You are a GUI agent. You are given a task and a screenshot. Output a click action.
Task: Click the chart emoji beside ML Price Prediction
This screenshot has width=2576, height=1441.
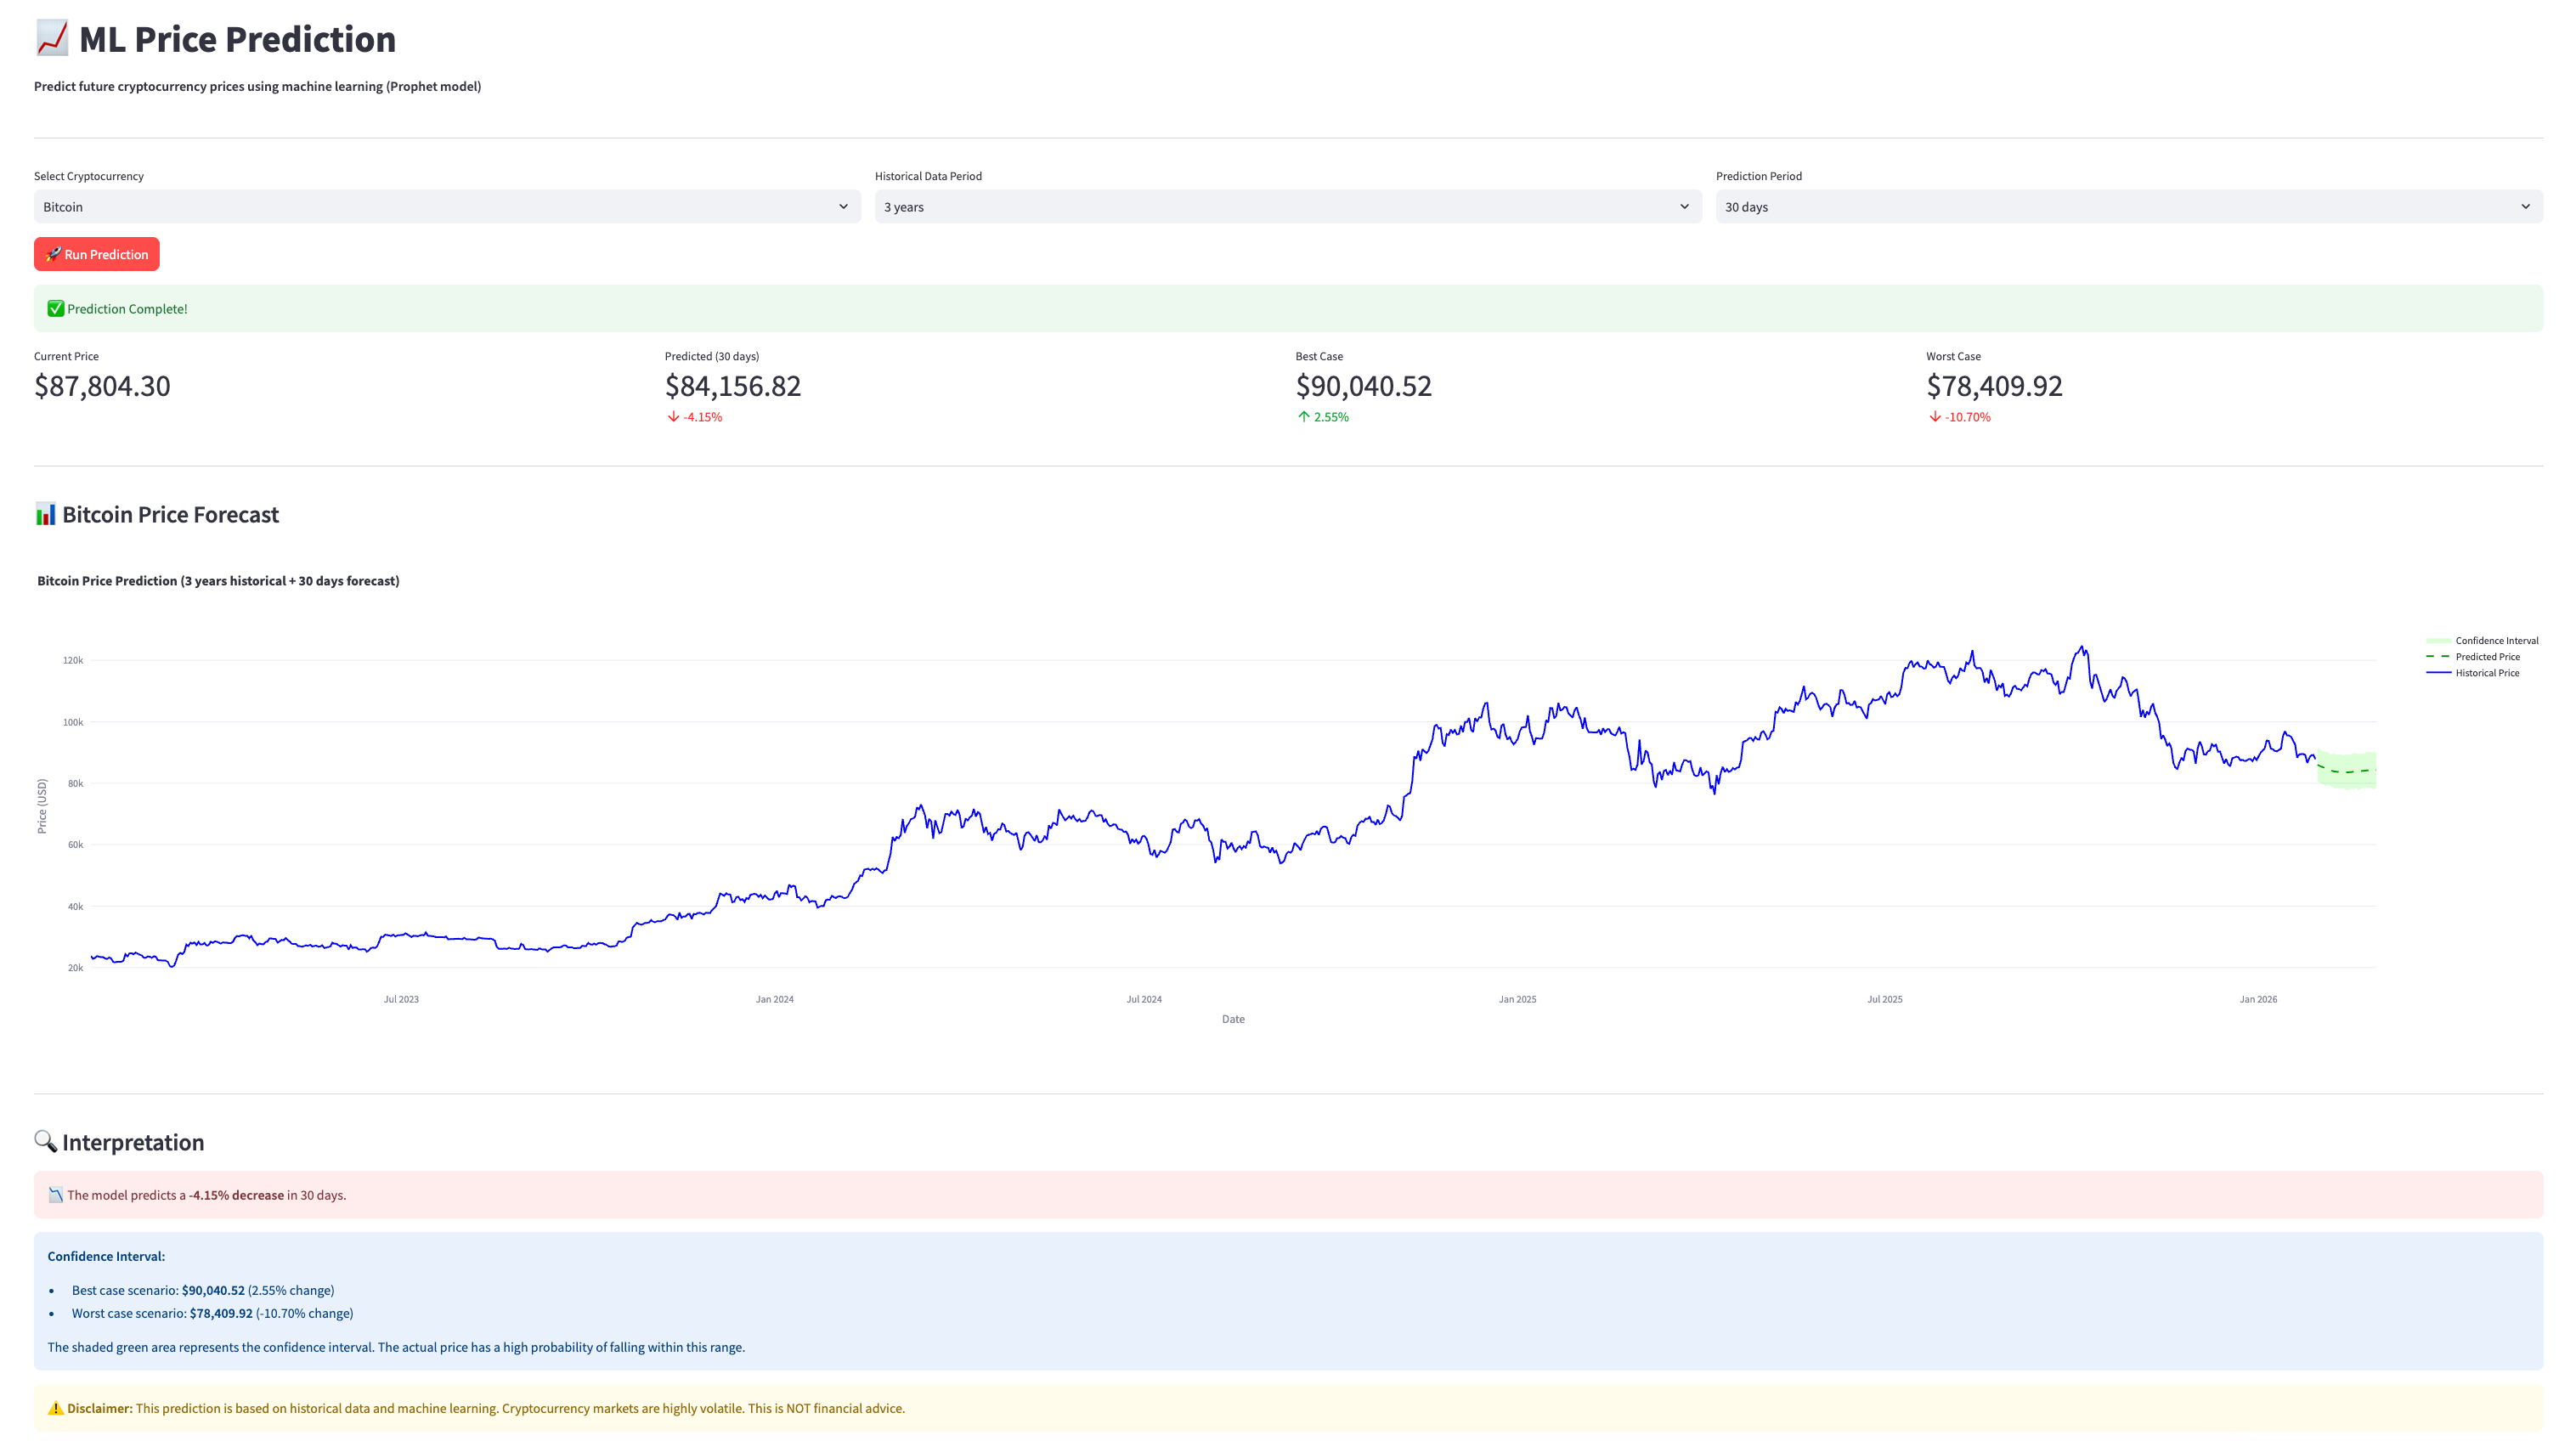[x=52, y=39]
